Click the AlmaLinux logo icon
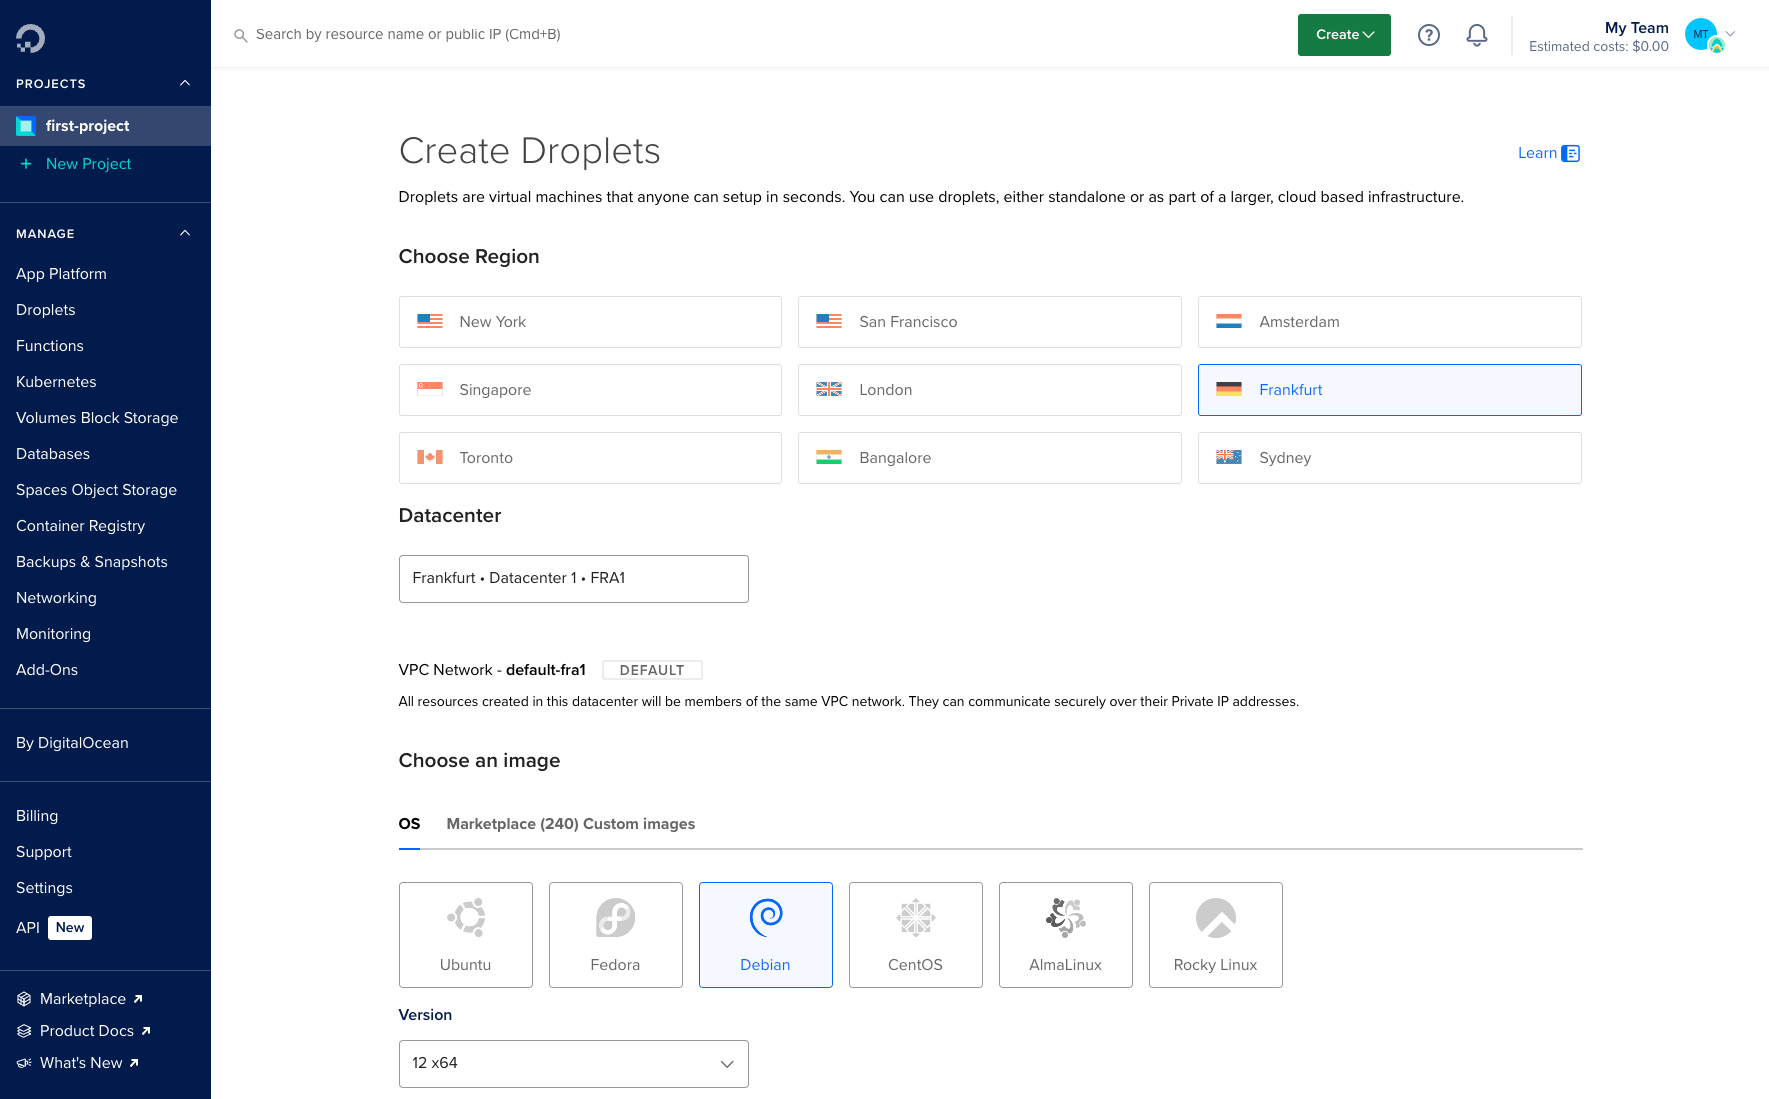 point(1066,917)
